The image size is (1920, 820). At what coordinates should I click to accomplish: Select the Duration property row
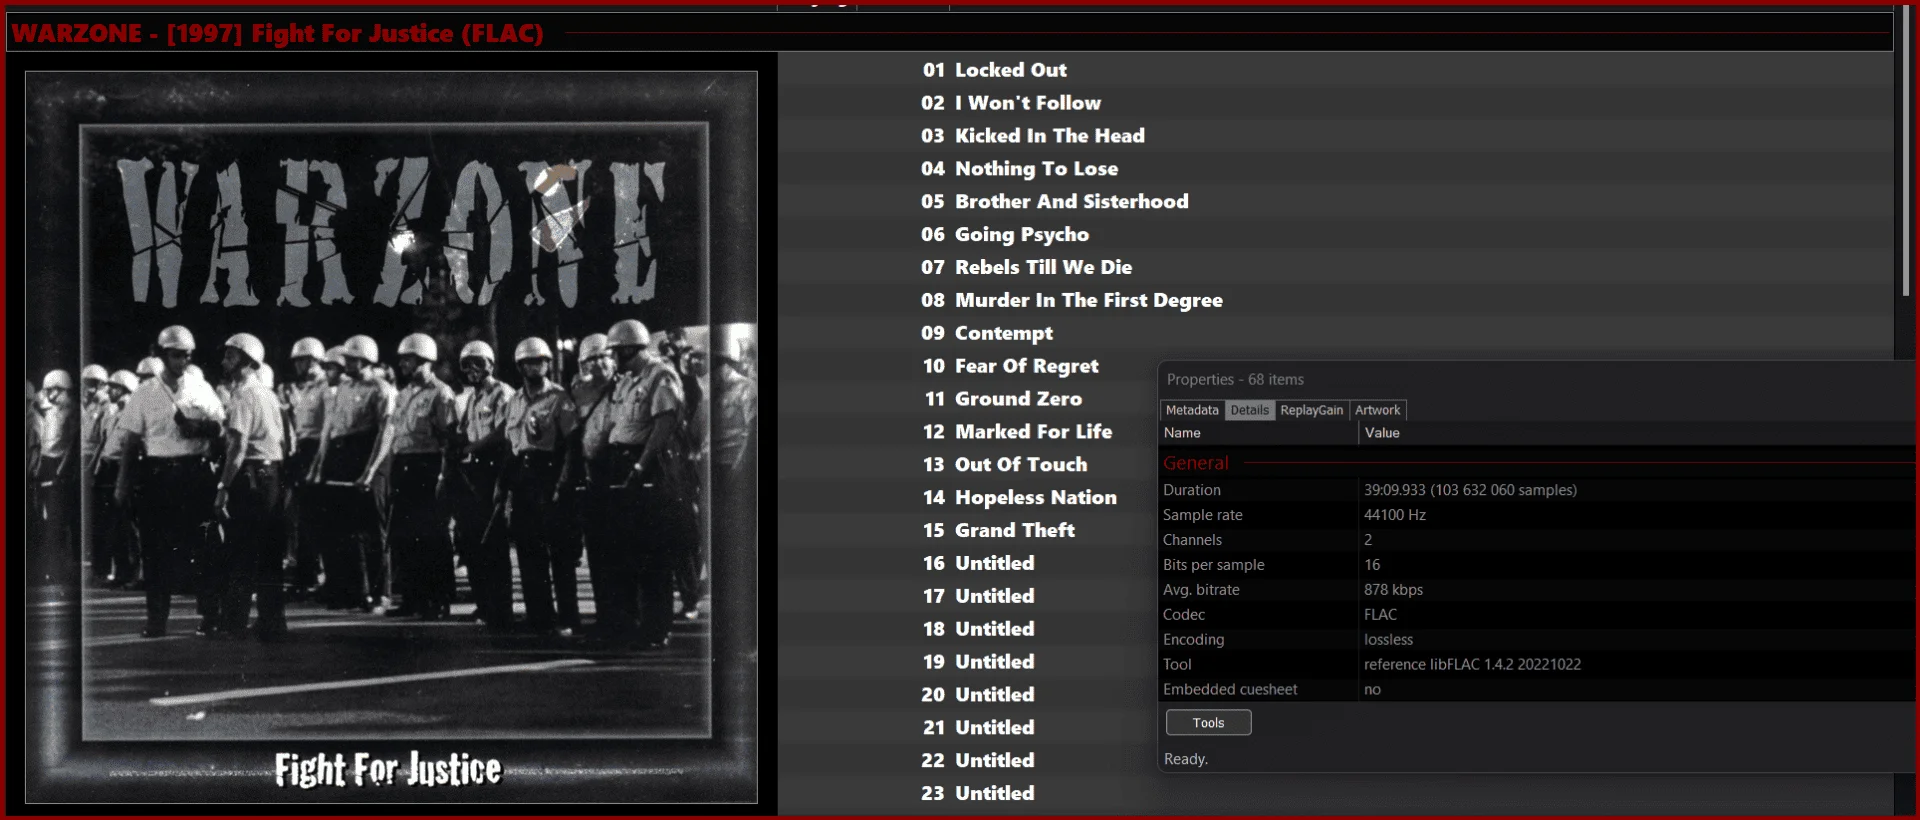pos(1536,490)
